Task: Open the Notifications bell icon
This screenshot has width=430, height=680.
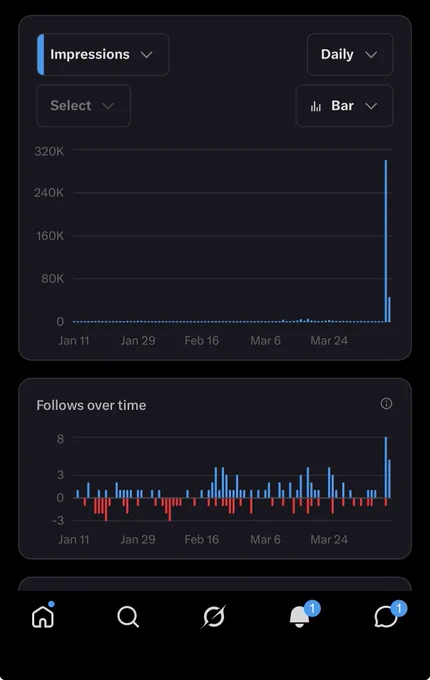Action: click(x=299, y=617)
